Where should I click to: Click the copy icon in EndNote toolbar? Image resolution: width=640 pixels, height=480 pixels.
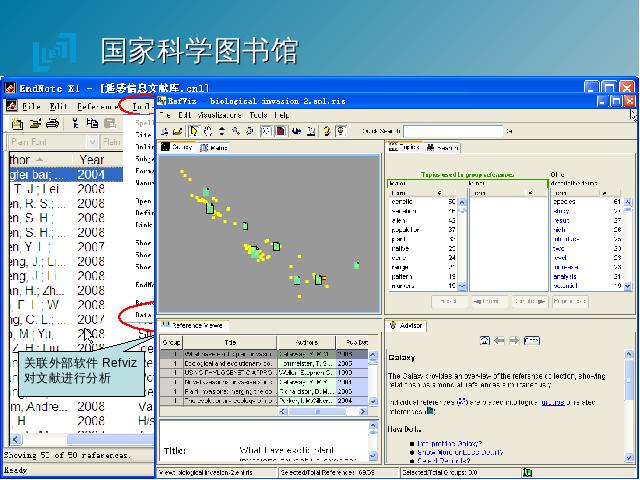tap(92, 123)
